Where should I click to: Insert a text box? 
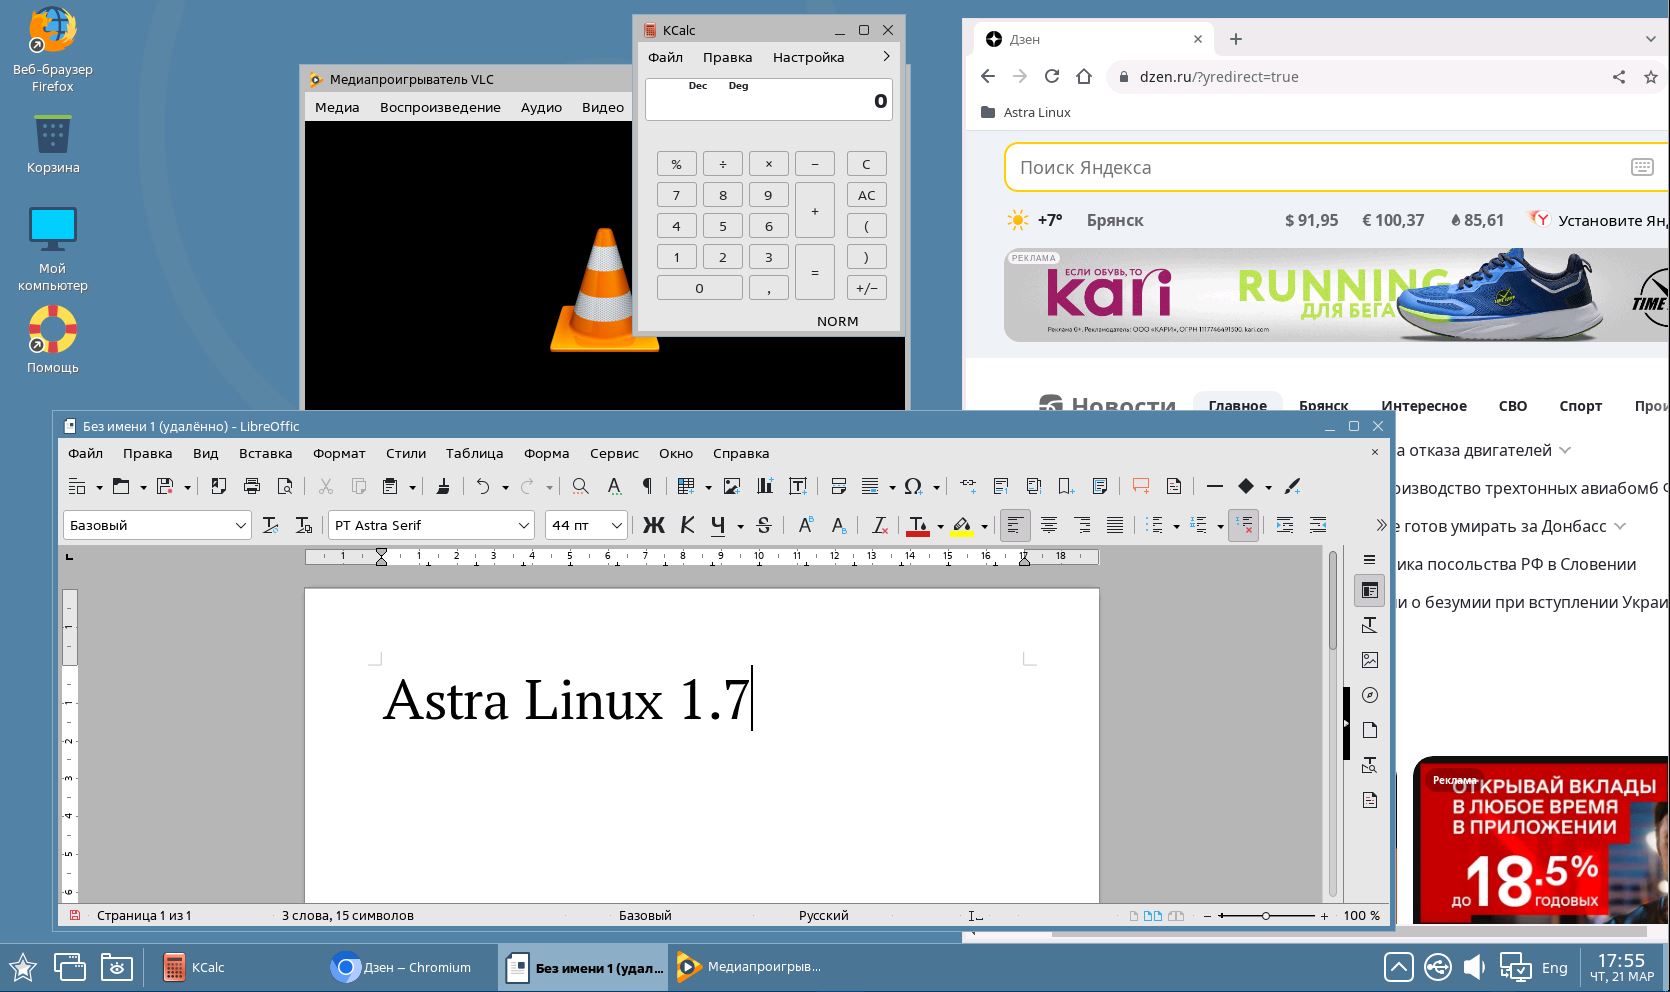(797, 486)
